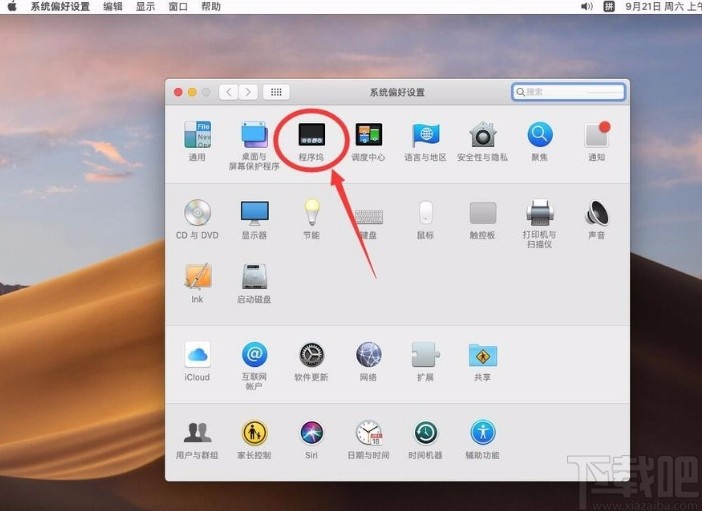
Task: Close the 系统偏好设置 window
Action: click(x=178, y=92)
